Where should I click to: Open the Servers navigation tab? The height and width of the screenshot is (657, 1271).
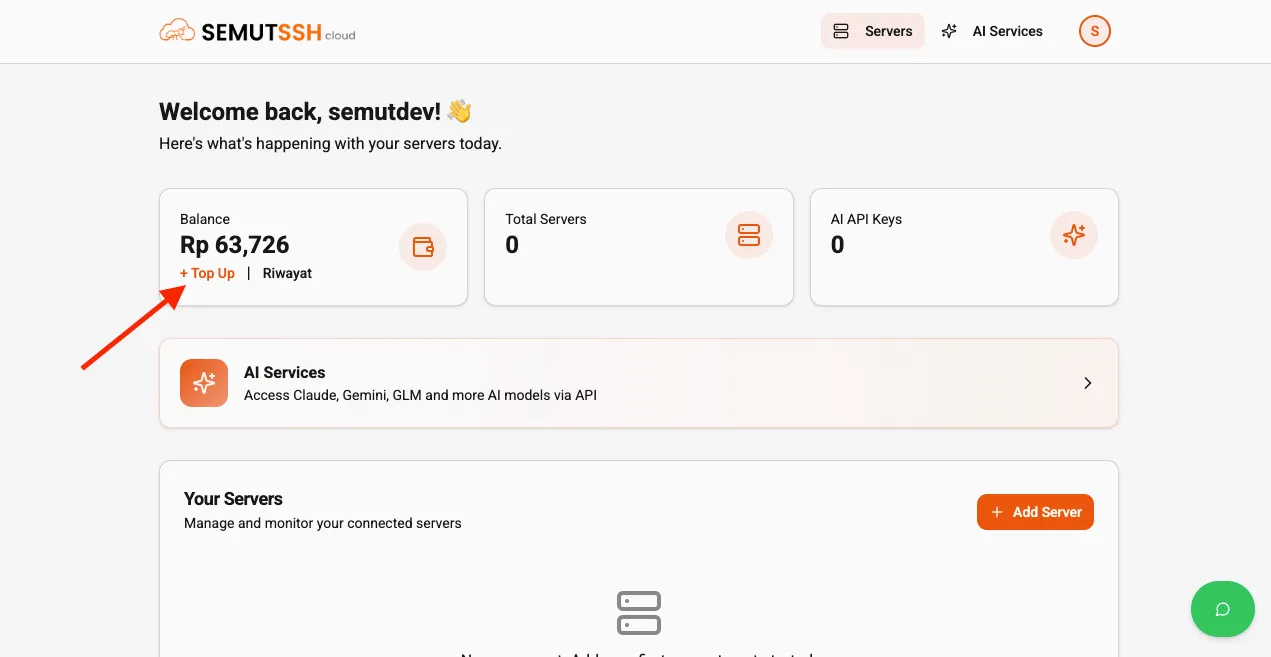point(872,31)
